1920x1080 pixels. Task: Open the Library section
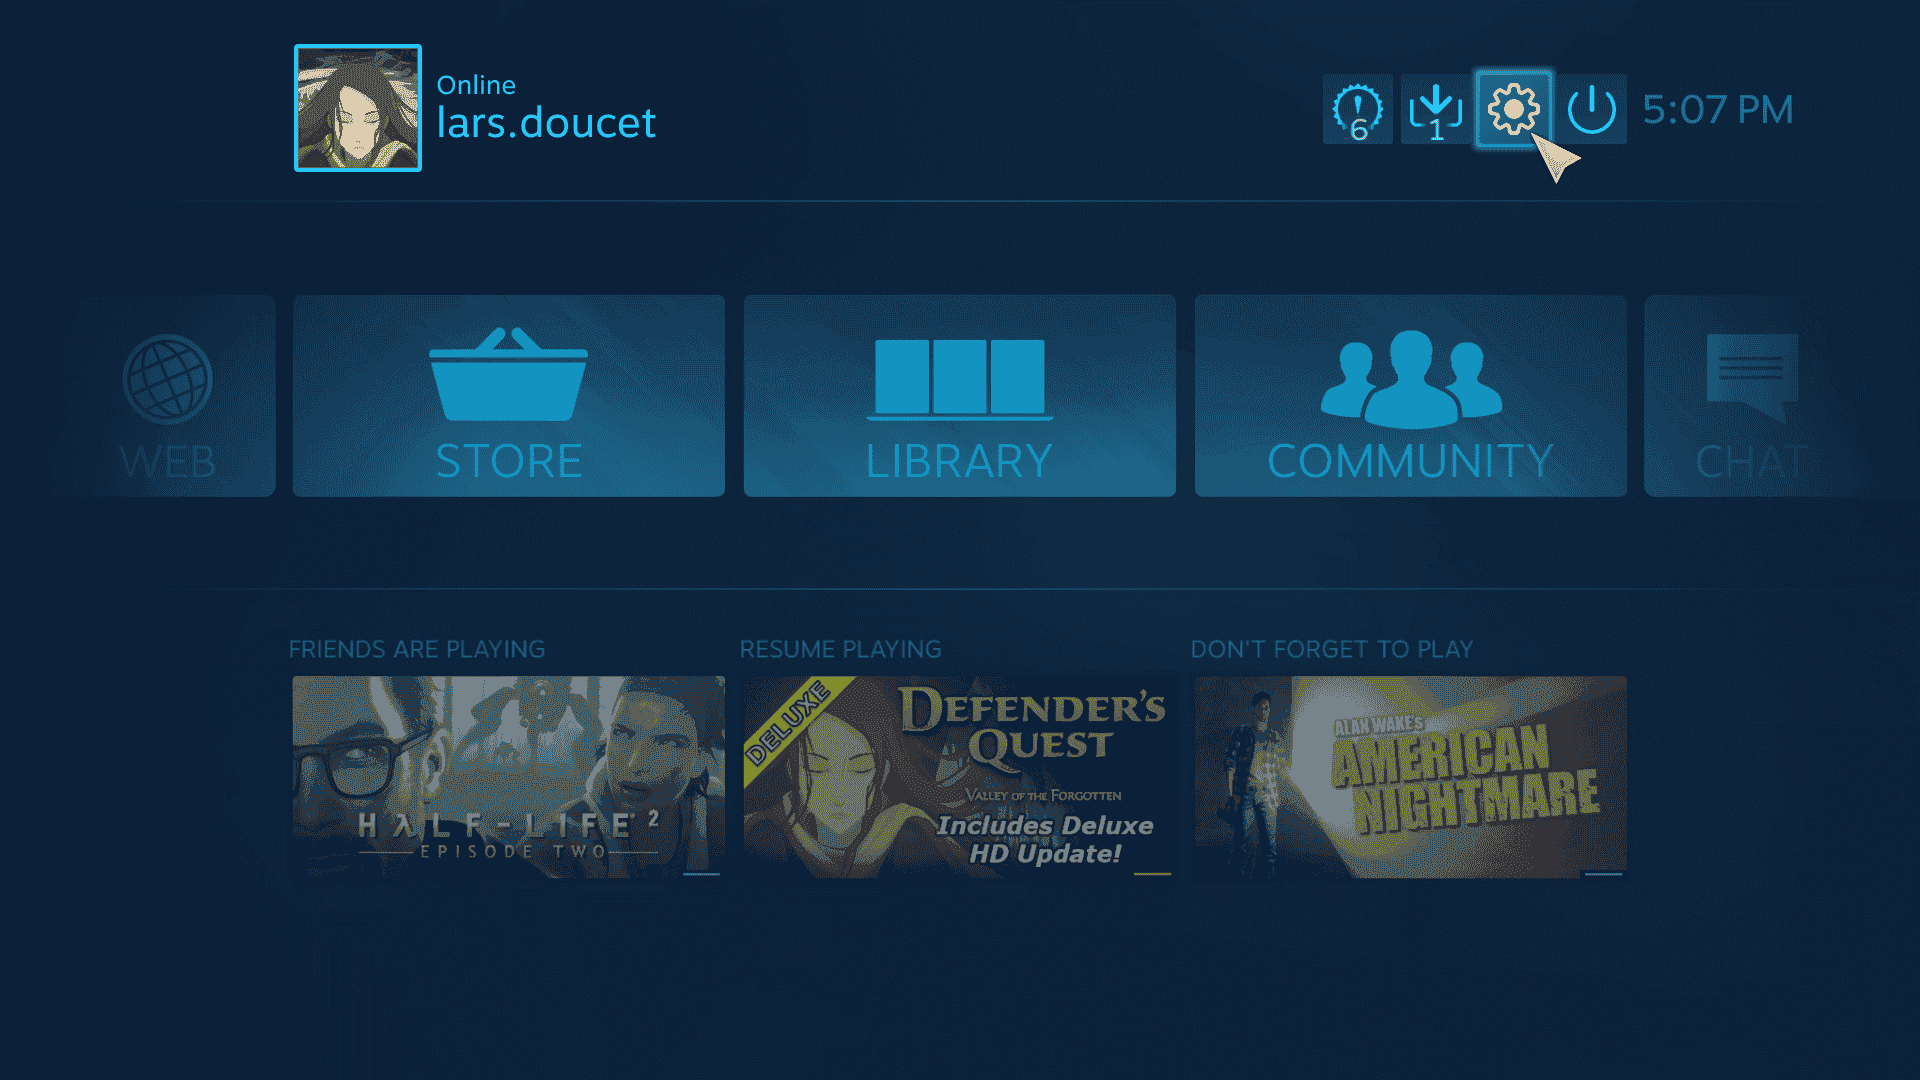960,396
